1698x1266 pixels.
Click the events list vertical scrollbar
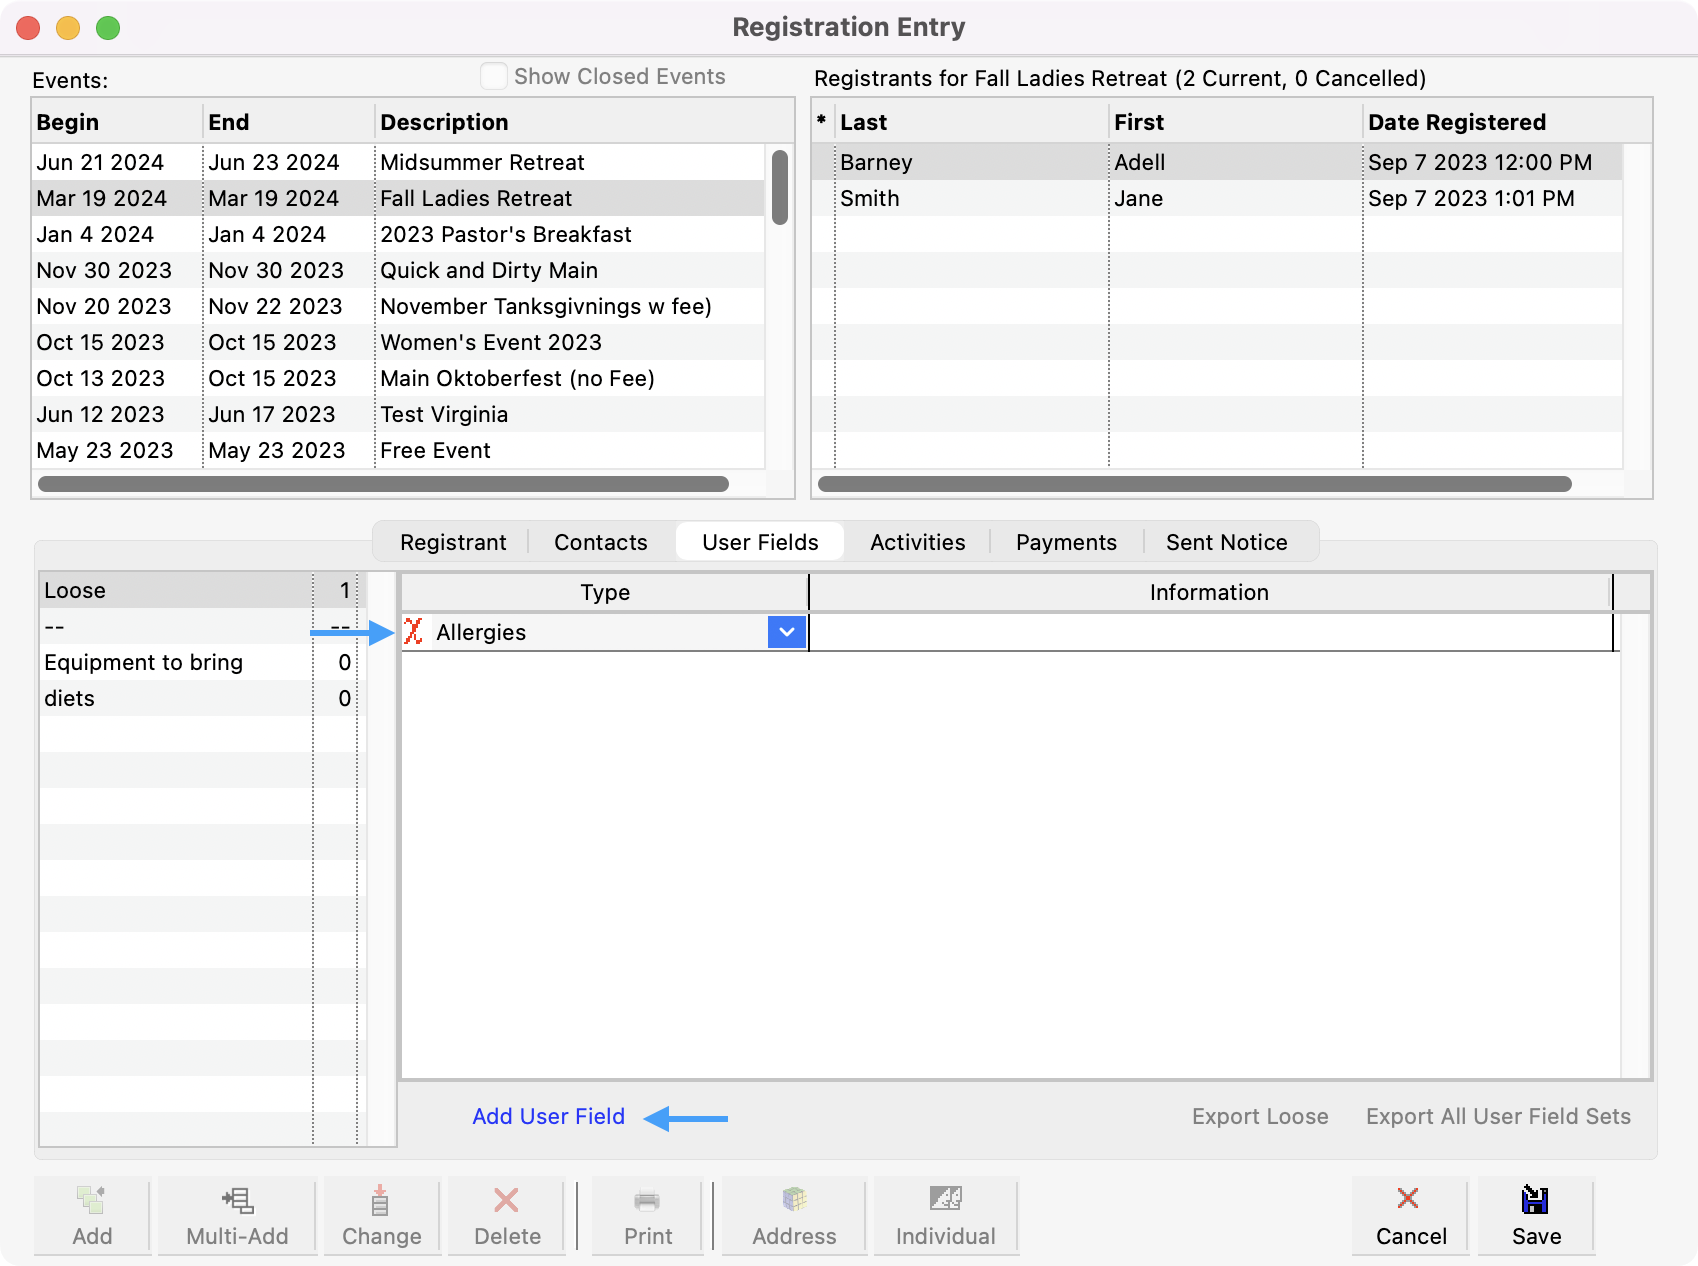click(x=780, y=188)
